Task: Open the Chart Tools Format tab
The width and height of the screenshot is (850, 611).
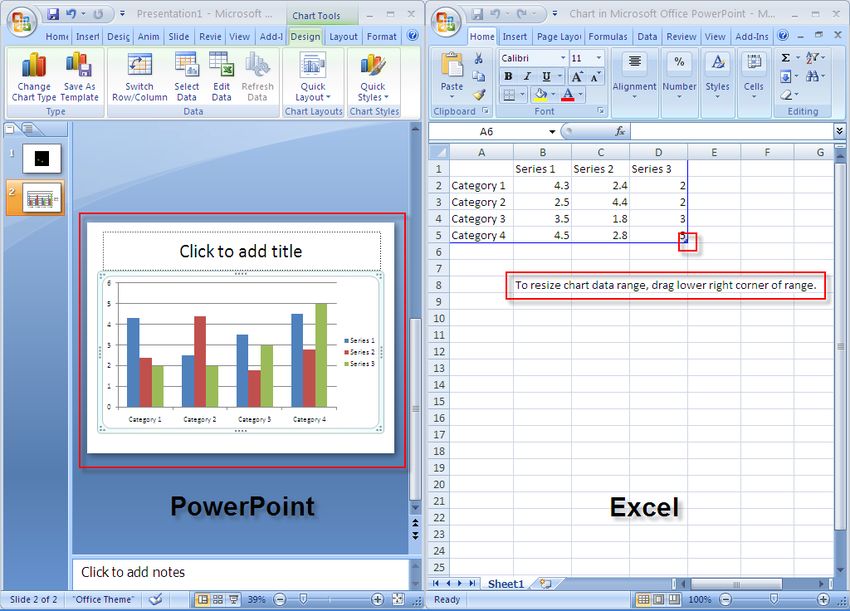Action: click(382, 36)
